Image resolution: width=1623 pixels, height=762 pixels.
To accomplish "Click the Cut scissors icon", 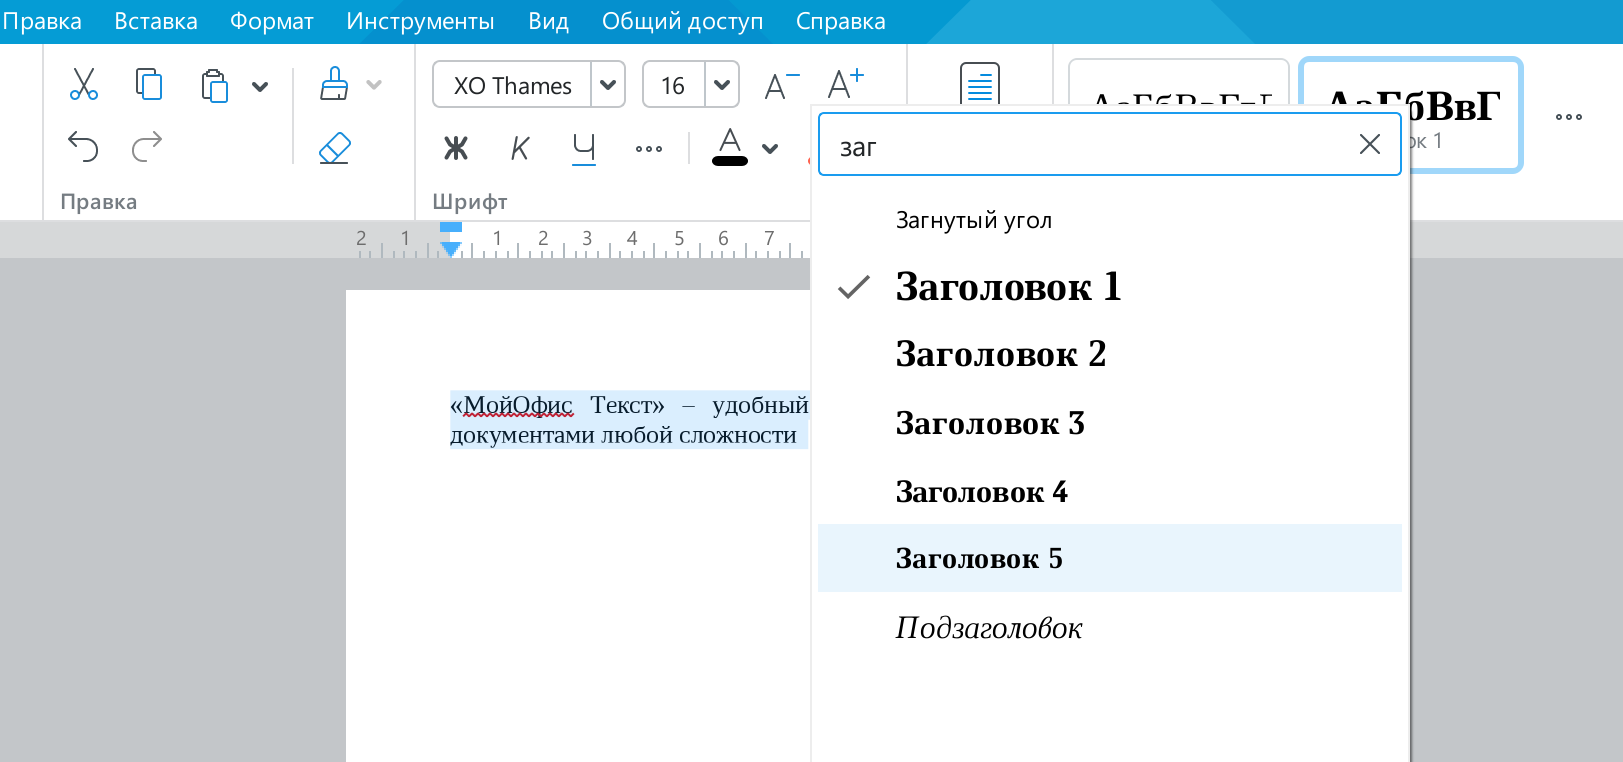I will 84,85.
